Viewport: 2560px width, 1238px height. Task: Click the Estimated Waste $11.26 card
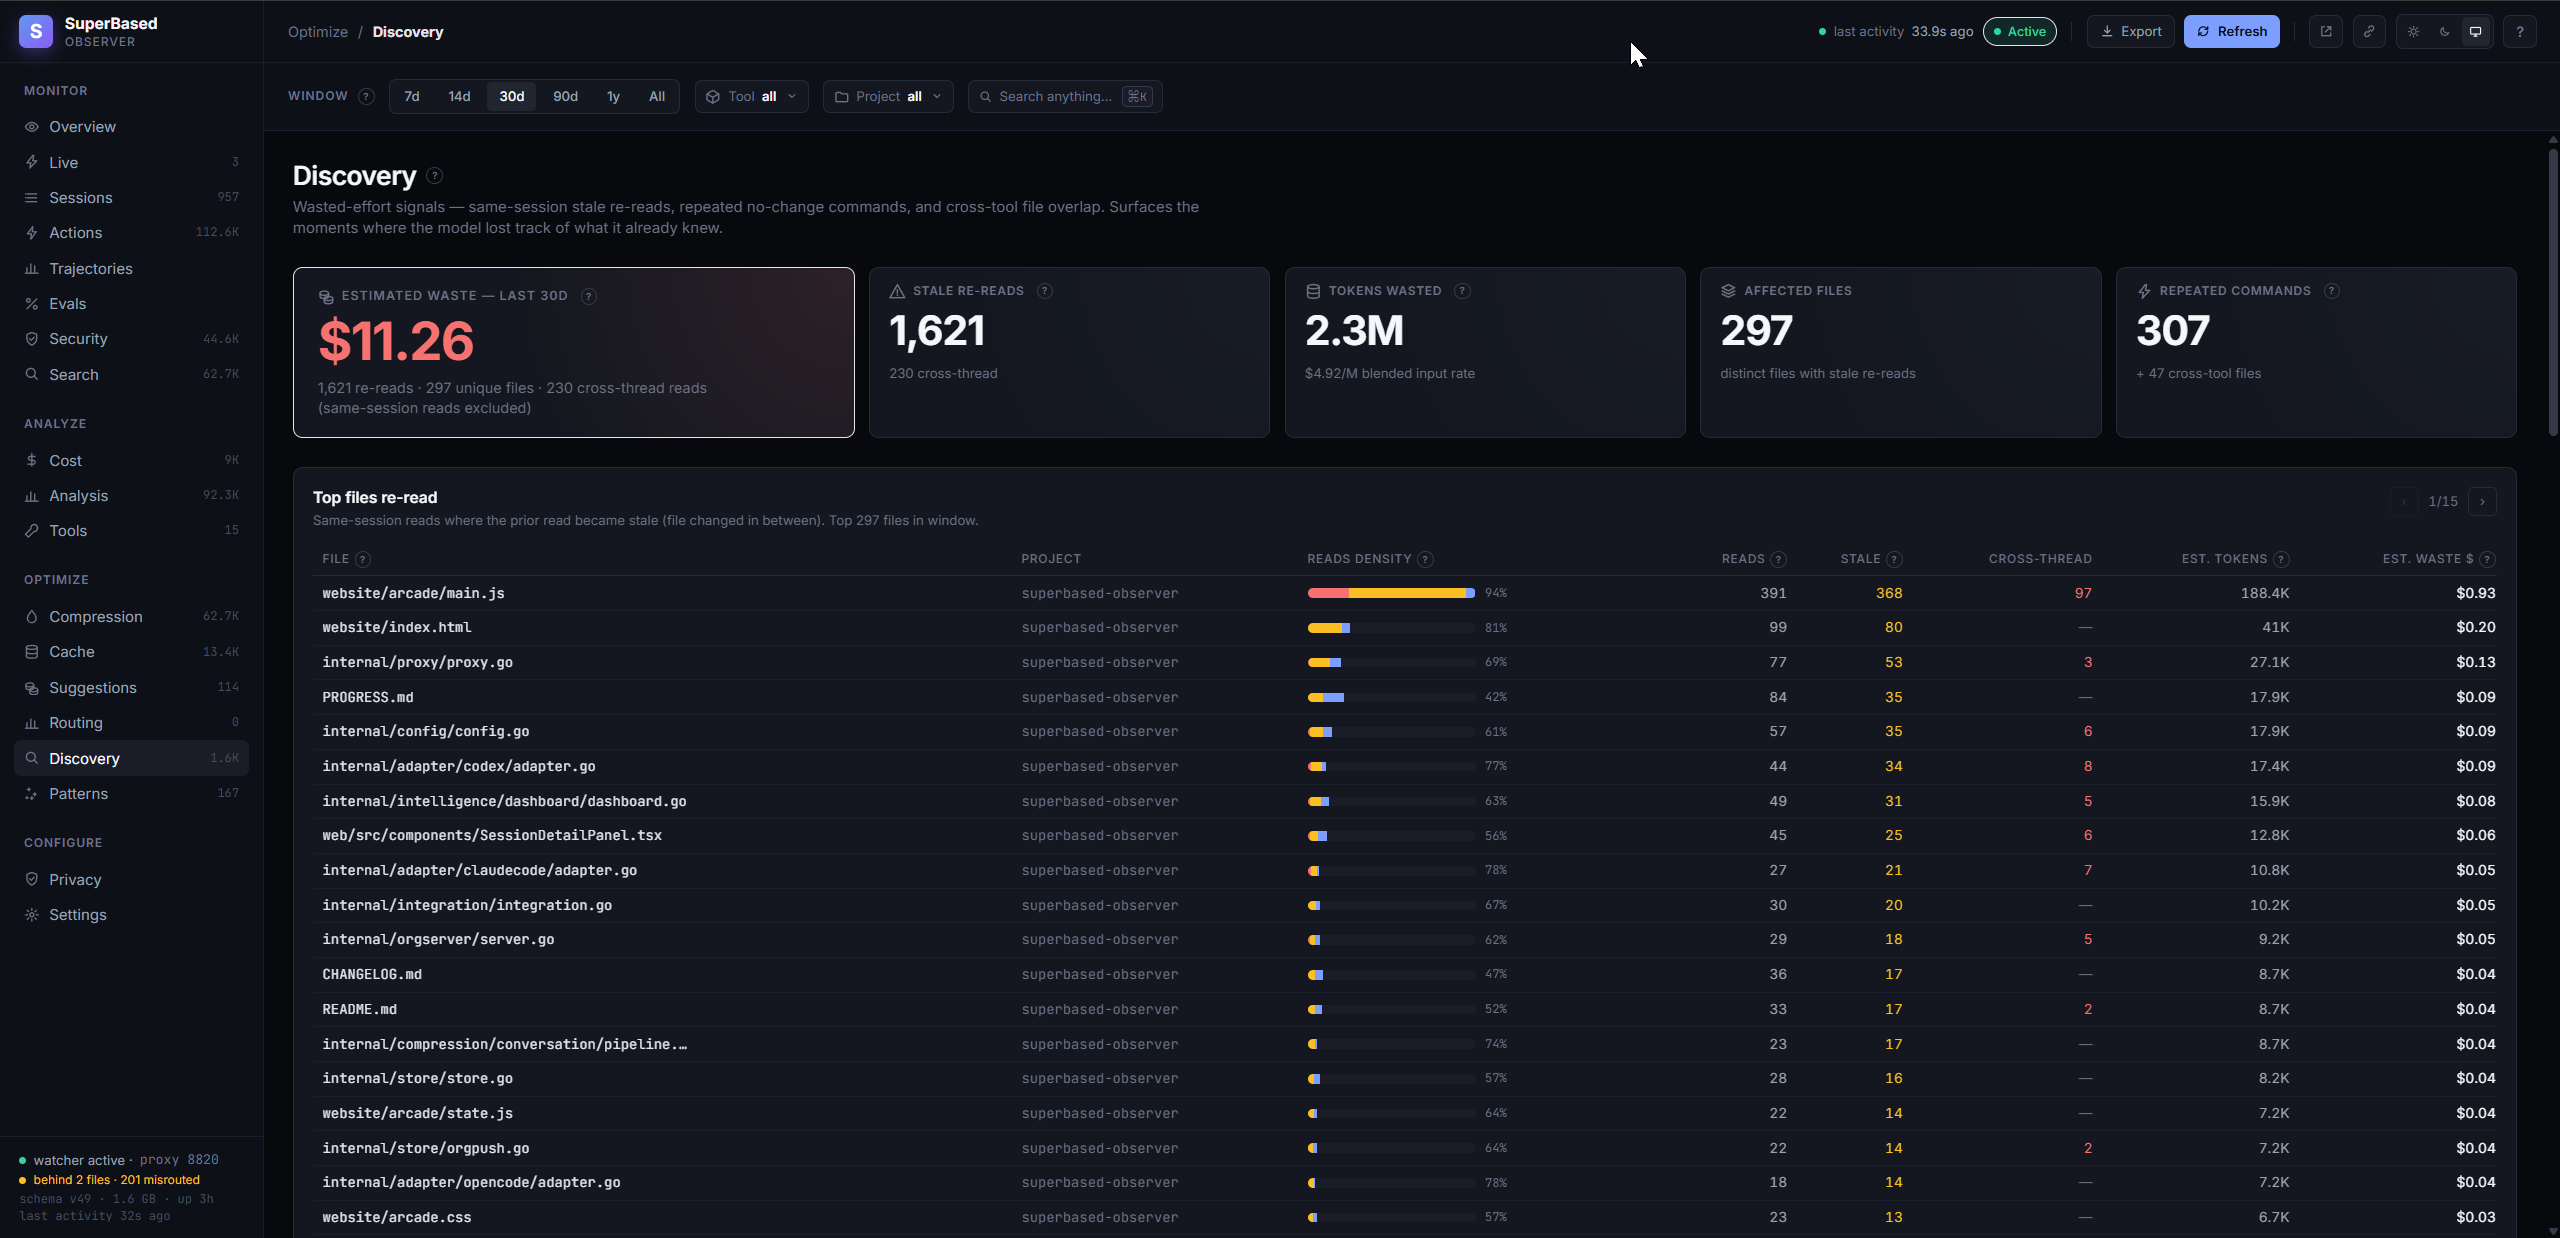click(x=574, y=352)
